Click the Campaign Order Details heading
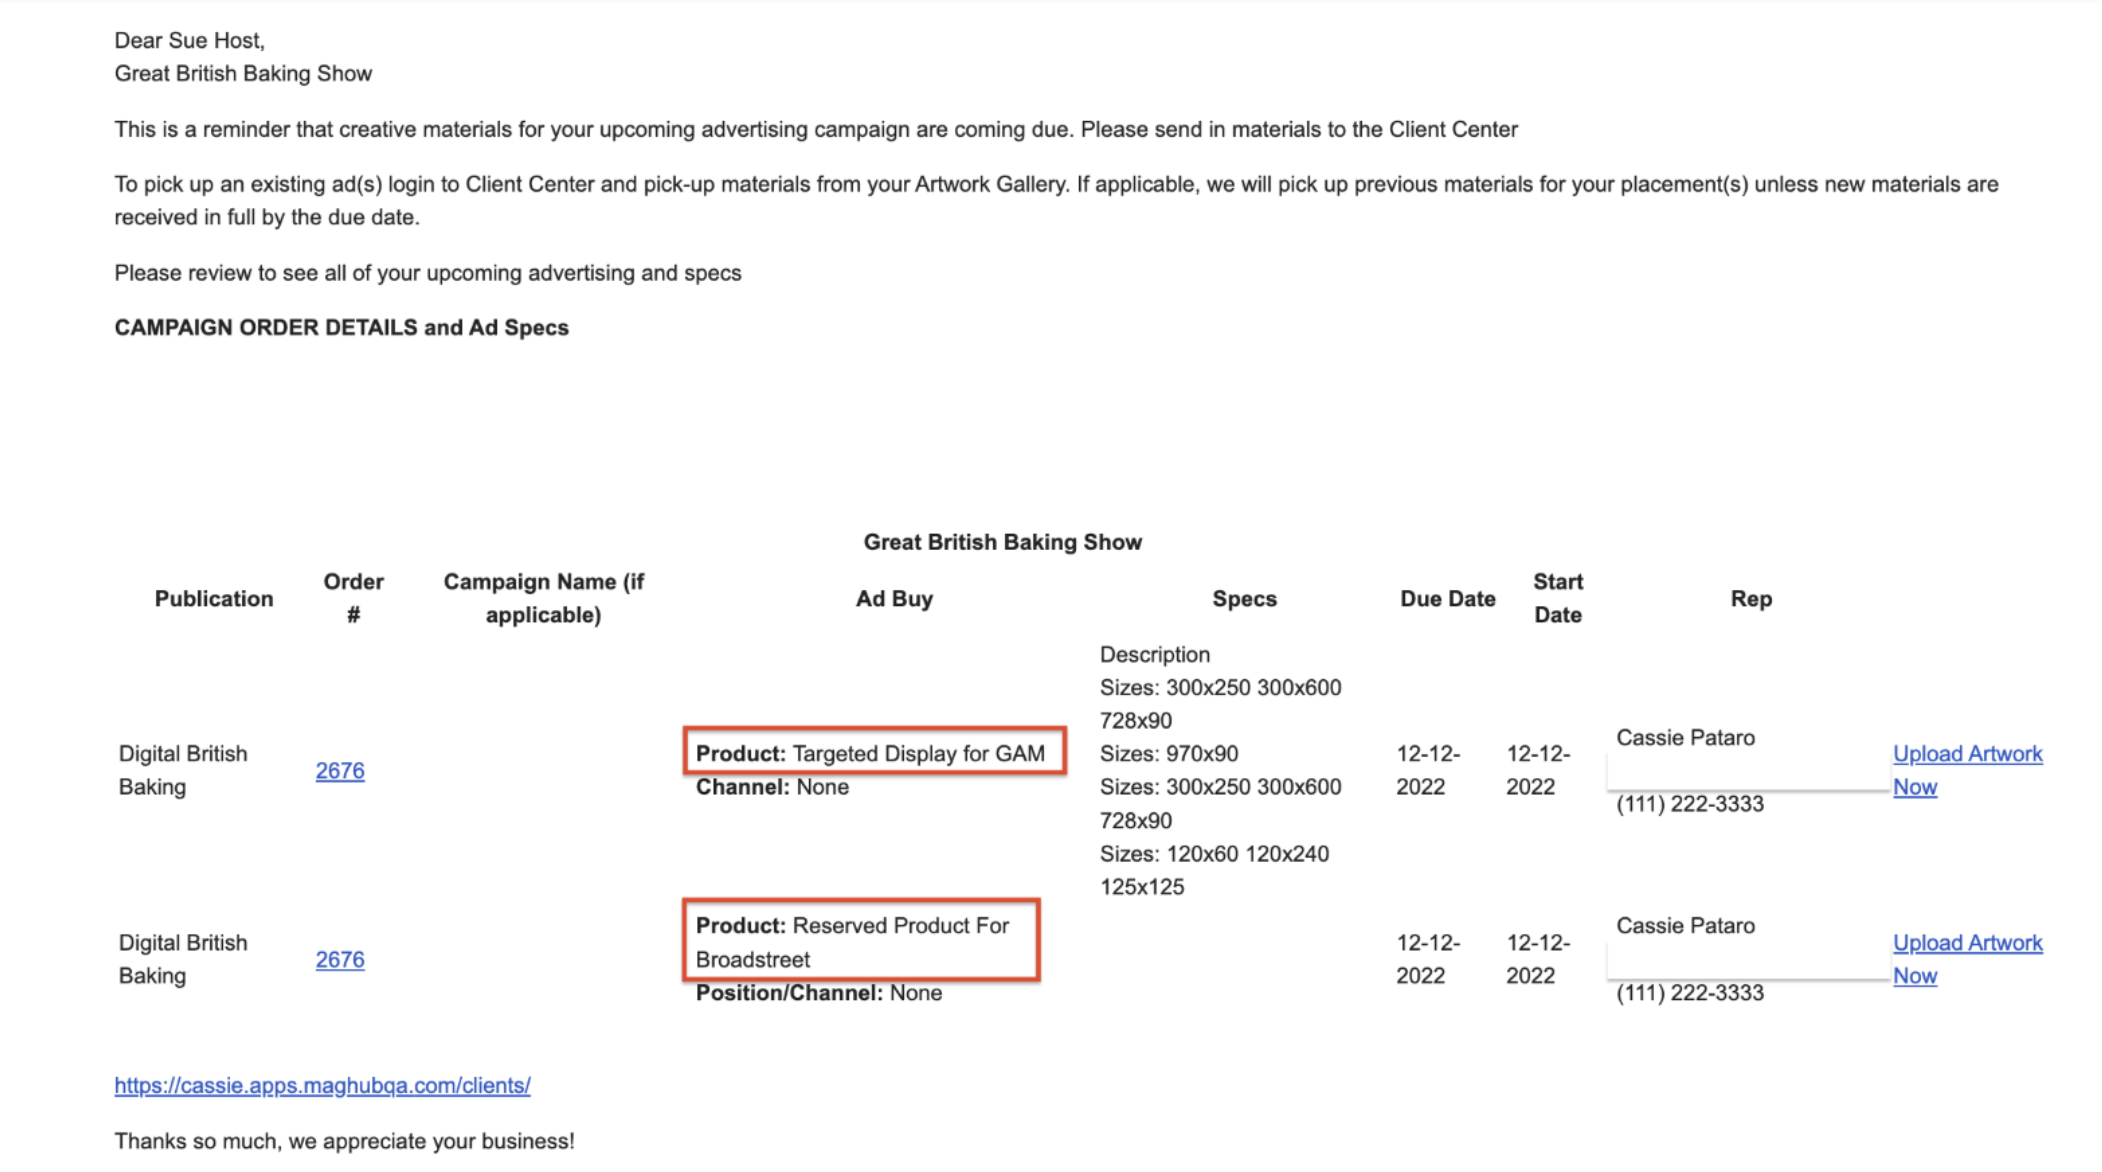 click(341, 328)
